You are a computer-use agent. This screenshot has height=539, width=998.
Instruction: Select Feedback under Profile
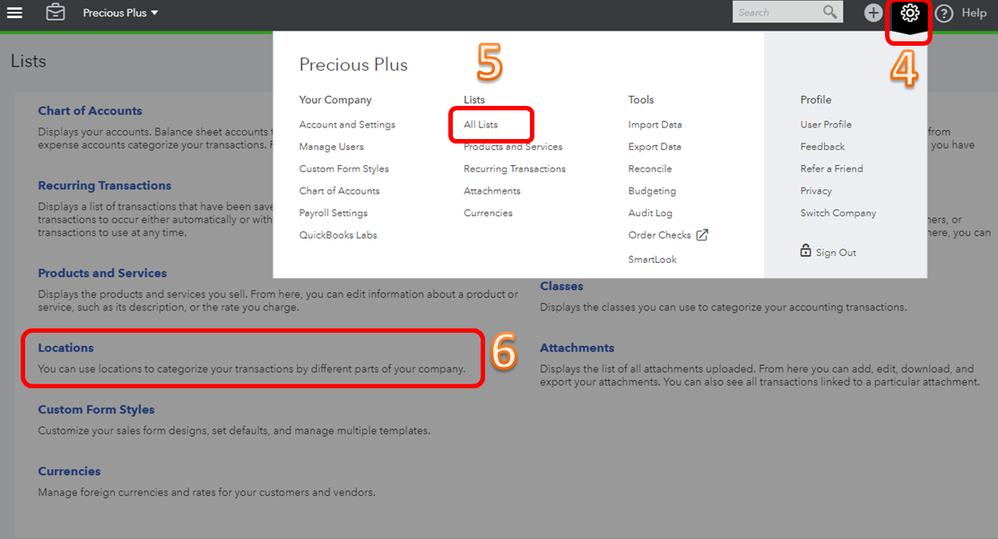(822, 146)
